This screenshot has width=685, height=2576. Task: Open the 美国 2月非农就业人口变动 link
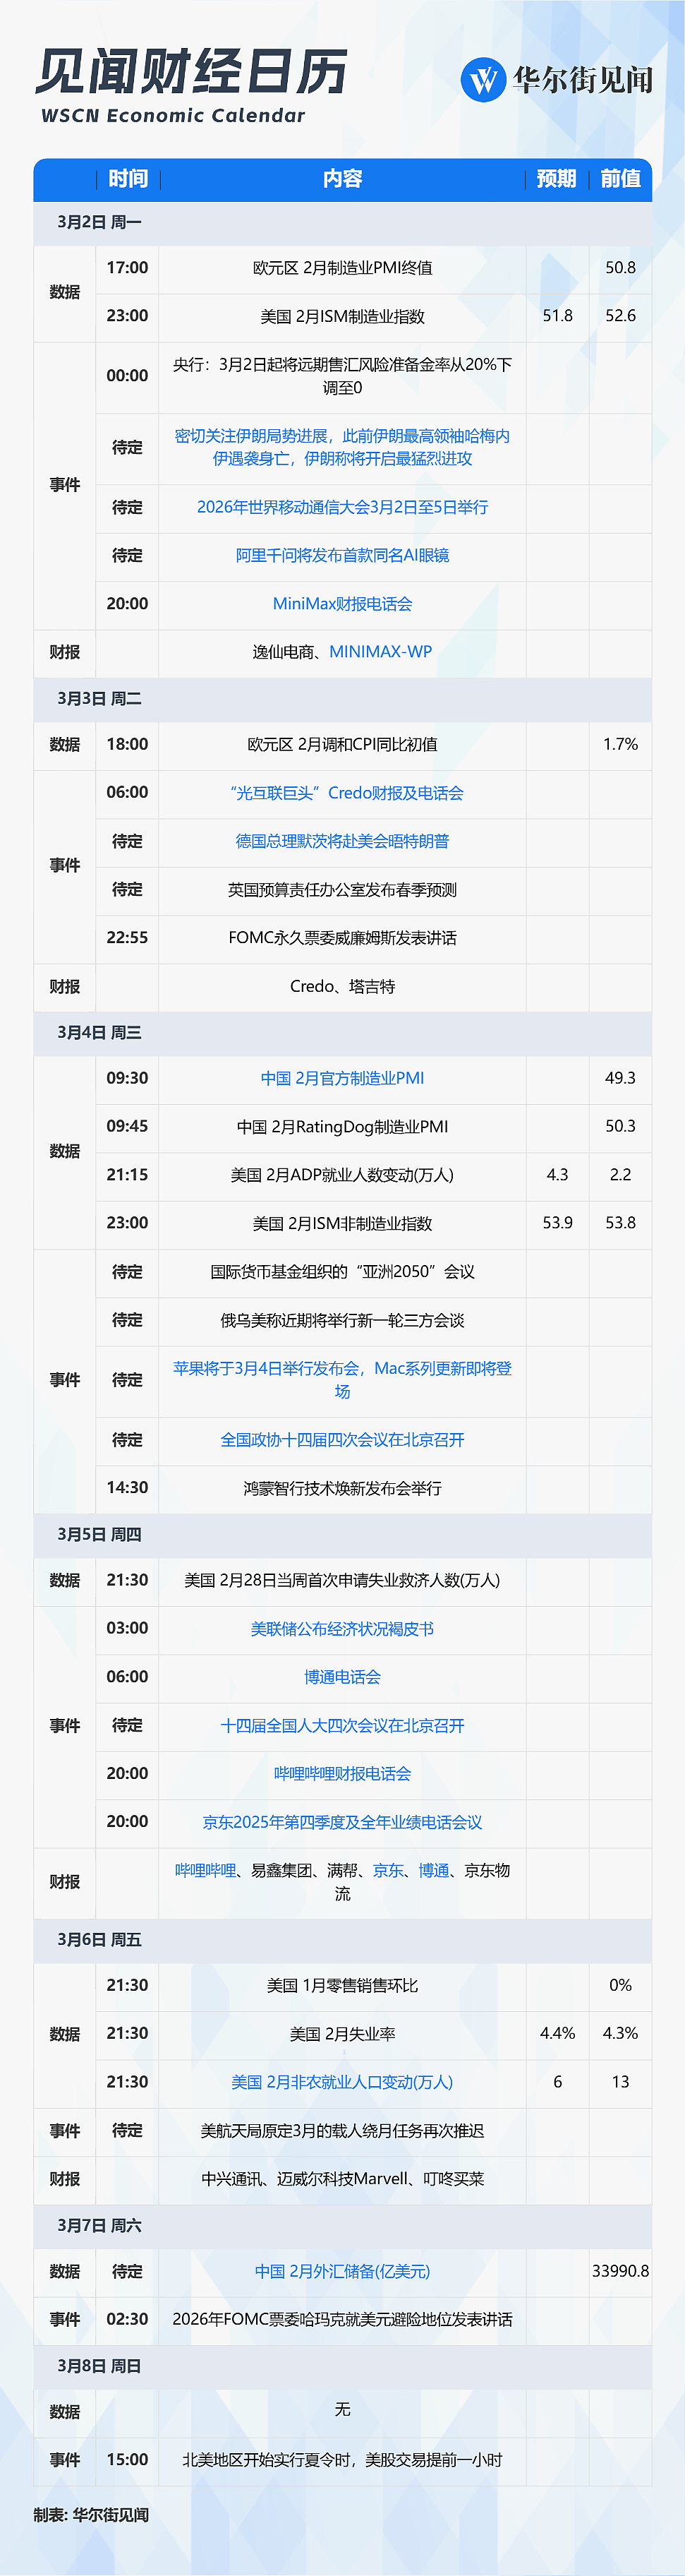click(342, 2082)
